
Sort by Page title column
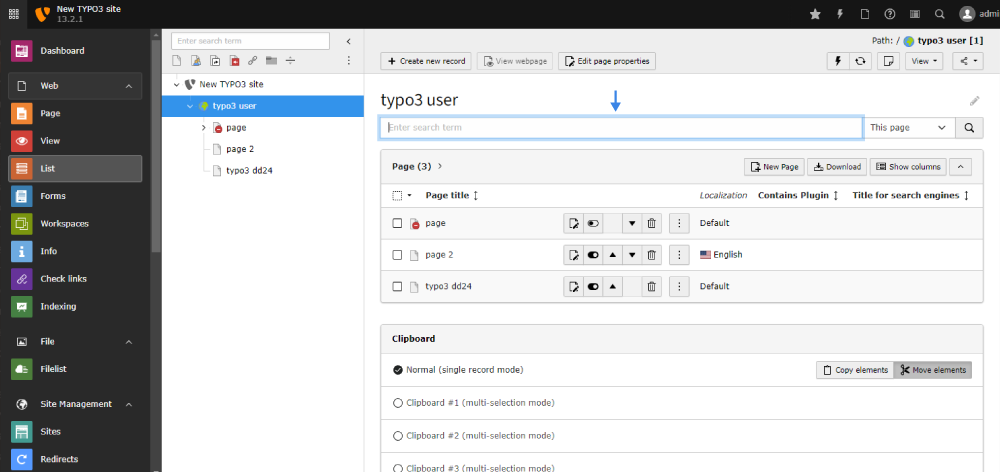point(452,196)
